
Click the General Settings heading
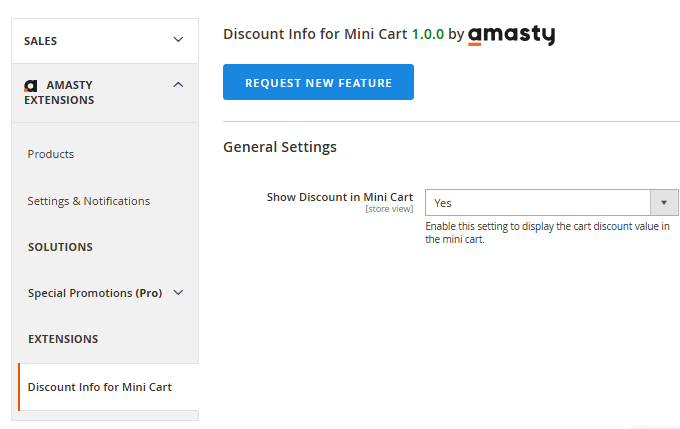pos(280,147)
